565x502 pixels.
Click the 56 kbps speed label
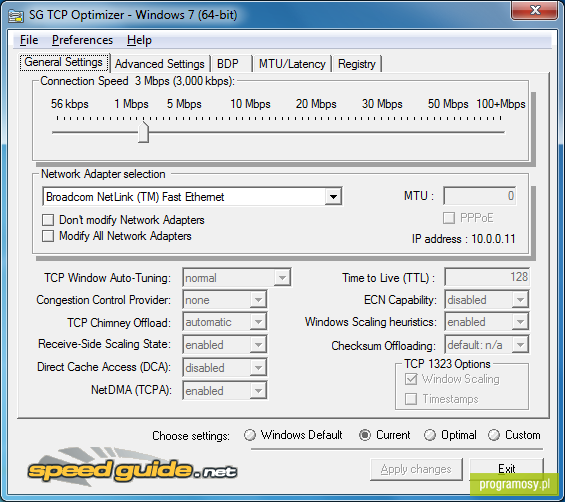[x=70, y=104]
